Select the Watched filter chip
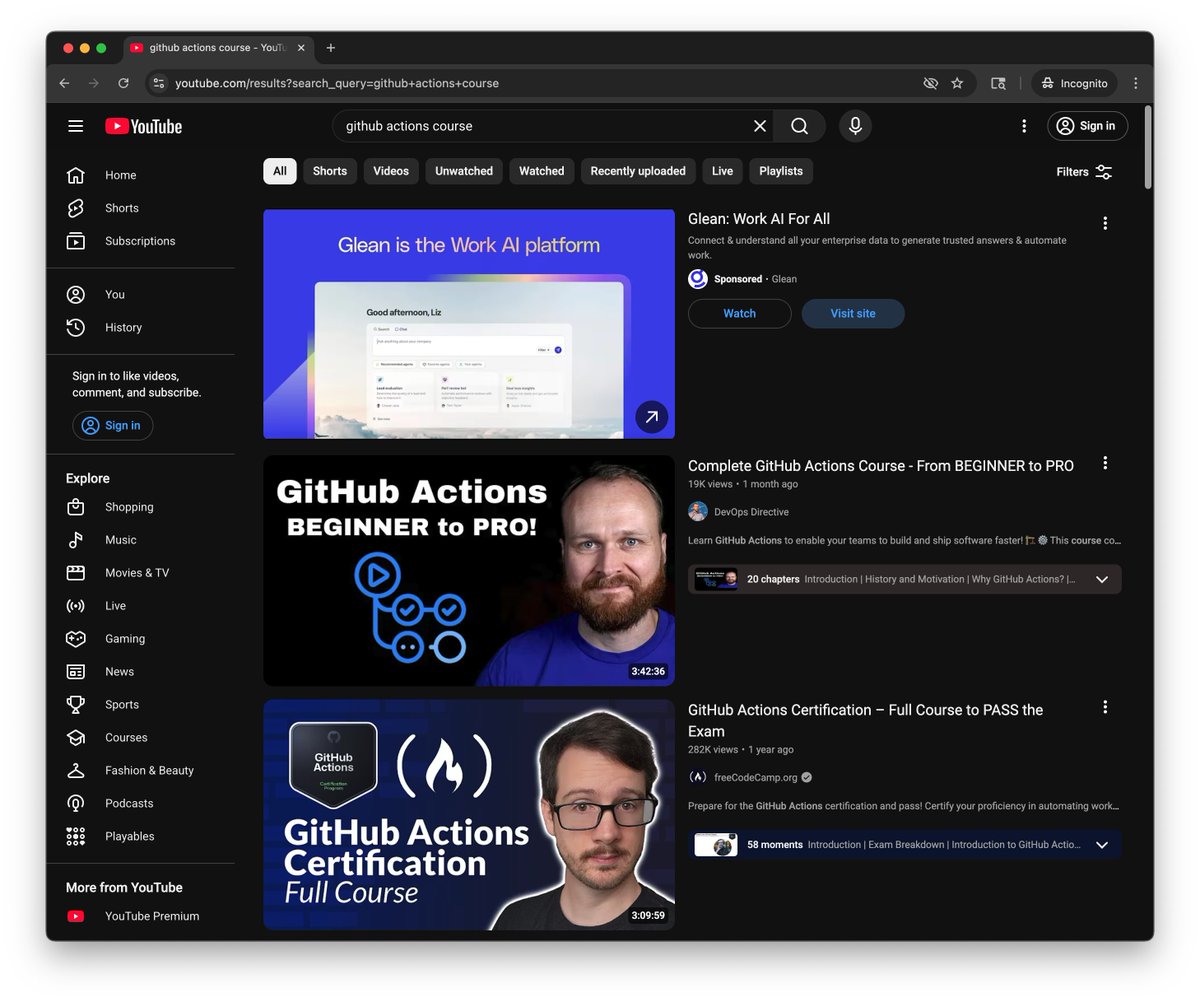 point(542,171)
